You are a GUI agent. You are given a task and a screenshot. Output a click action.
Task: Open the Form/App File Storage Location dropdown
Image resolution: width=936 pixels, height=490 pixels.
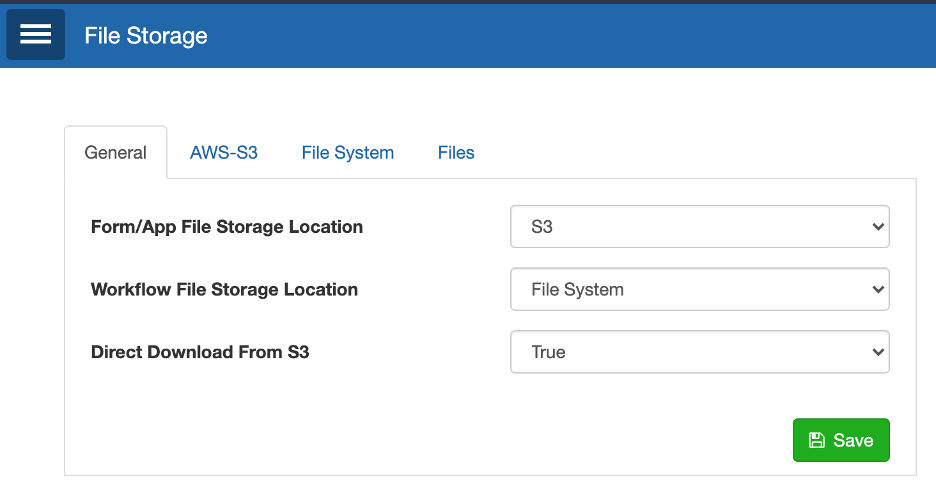(700, 227)
